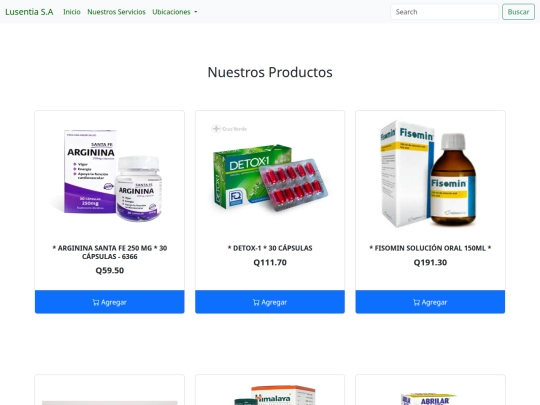Click the Buscar button
540x405 pixels.
click(518, 12)
